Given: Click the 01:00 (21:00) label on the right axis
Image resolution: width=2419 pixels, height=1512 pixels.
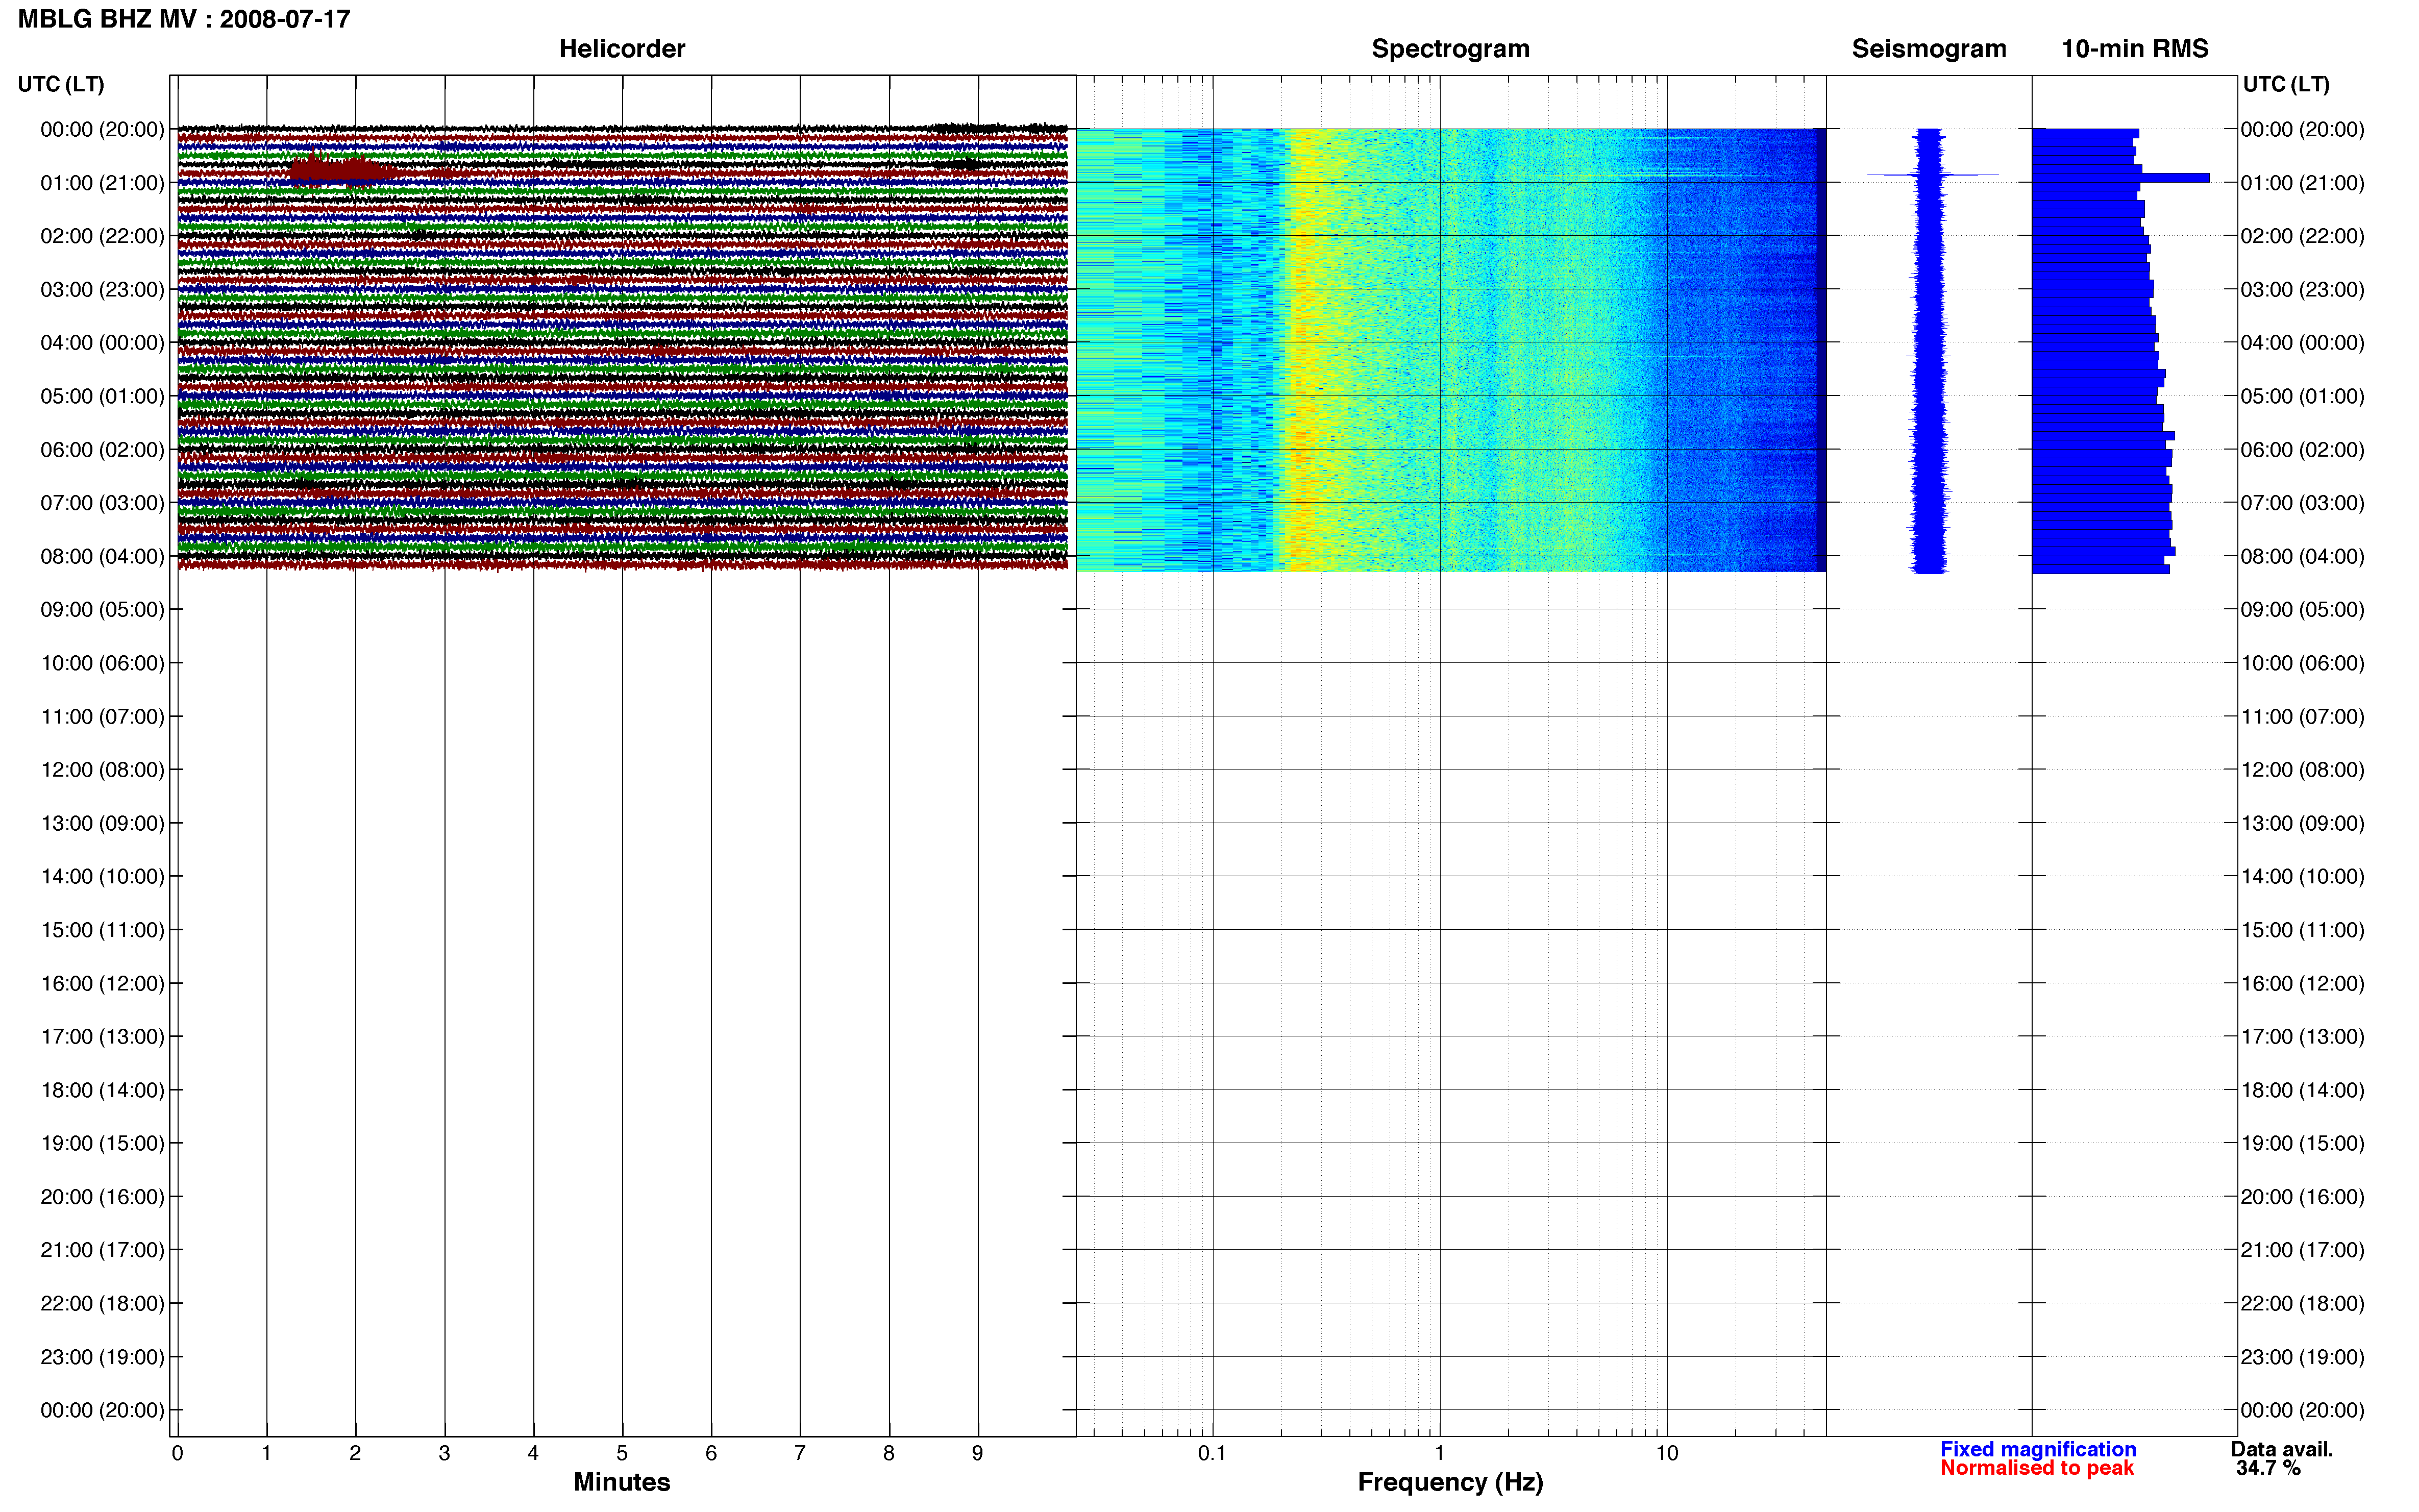Looking at the screenshot, I should pos(2302,183).
